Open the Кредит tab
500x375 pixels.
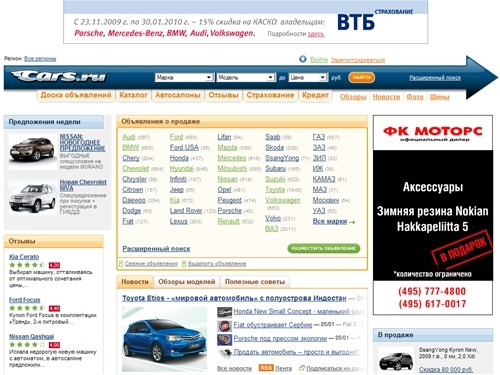coord(315,95)
